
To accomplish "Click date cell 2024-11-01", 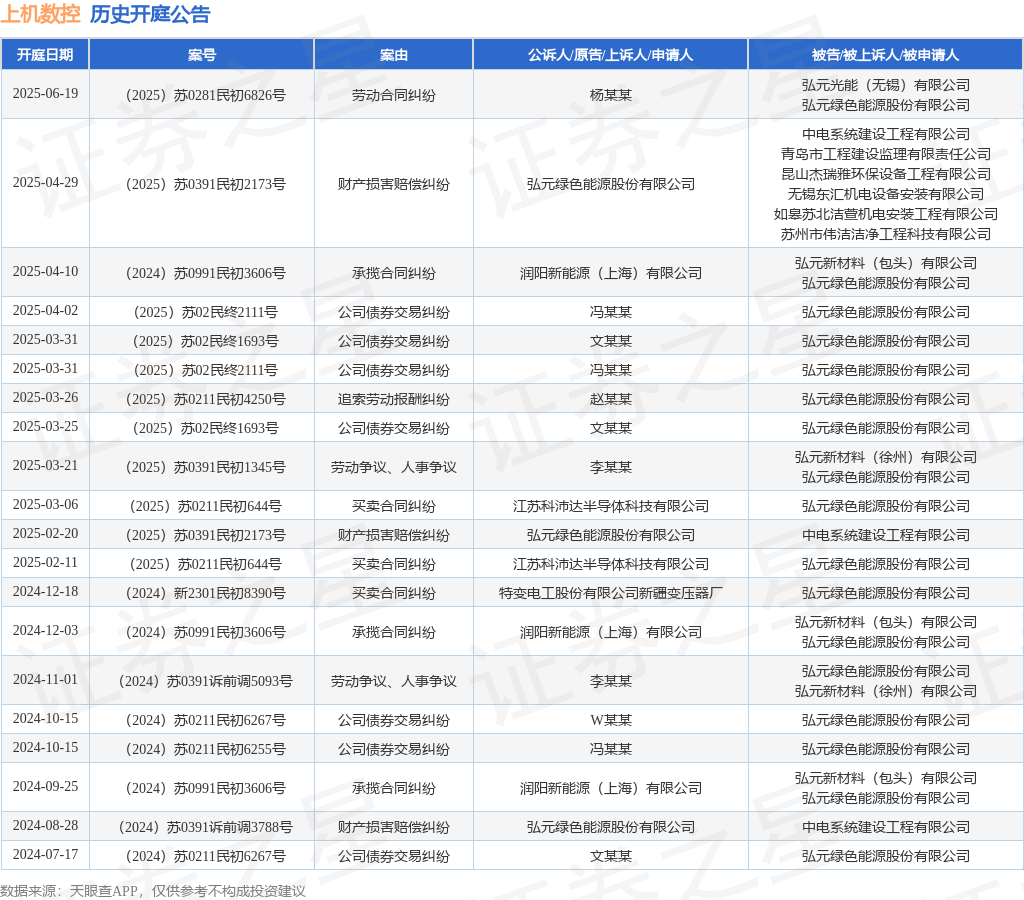I will (45, 680).
